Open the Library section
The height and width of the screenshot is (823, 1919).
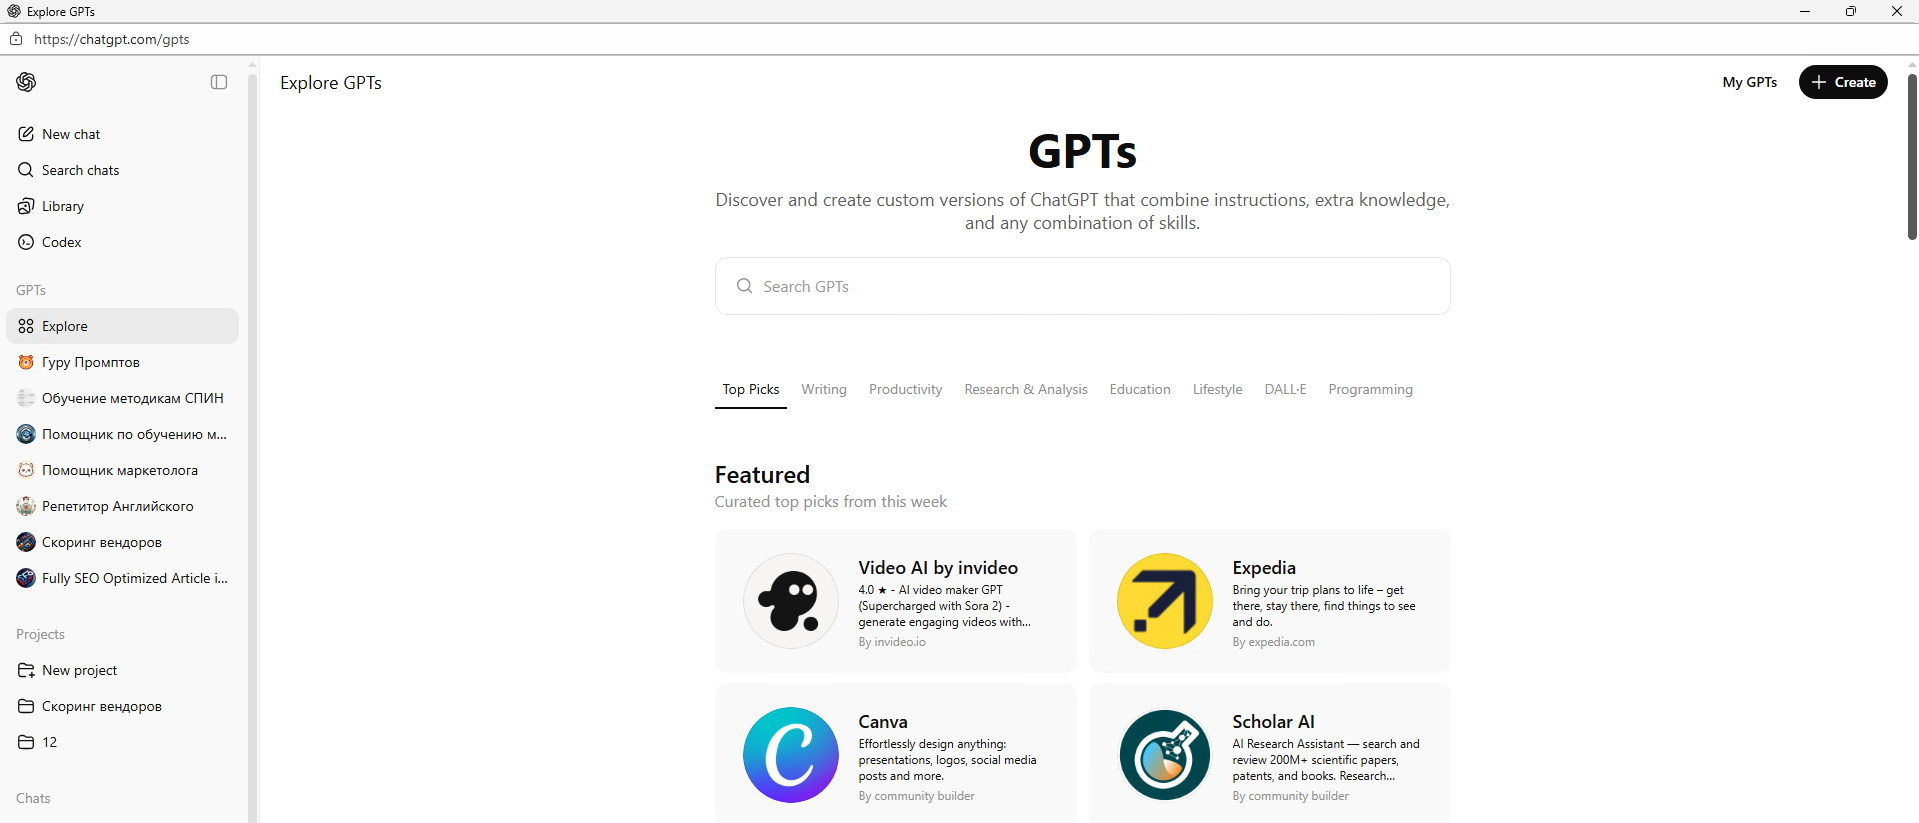coord(62,206)
